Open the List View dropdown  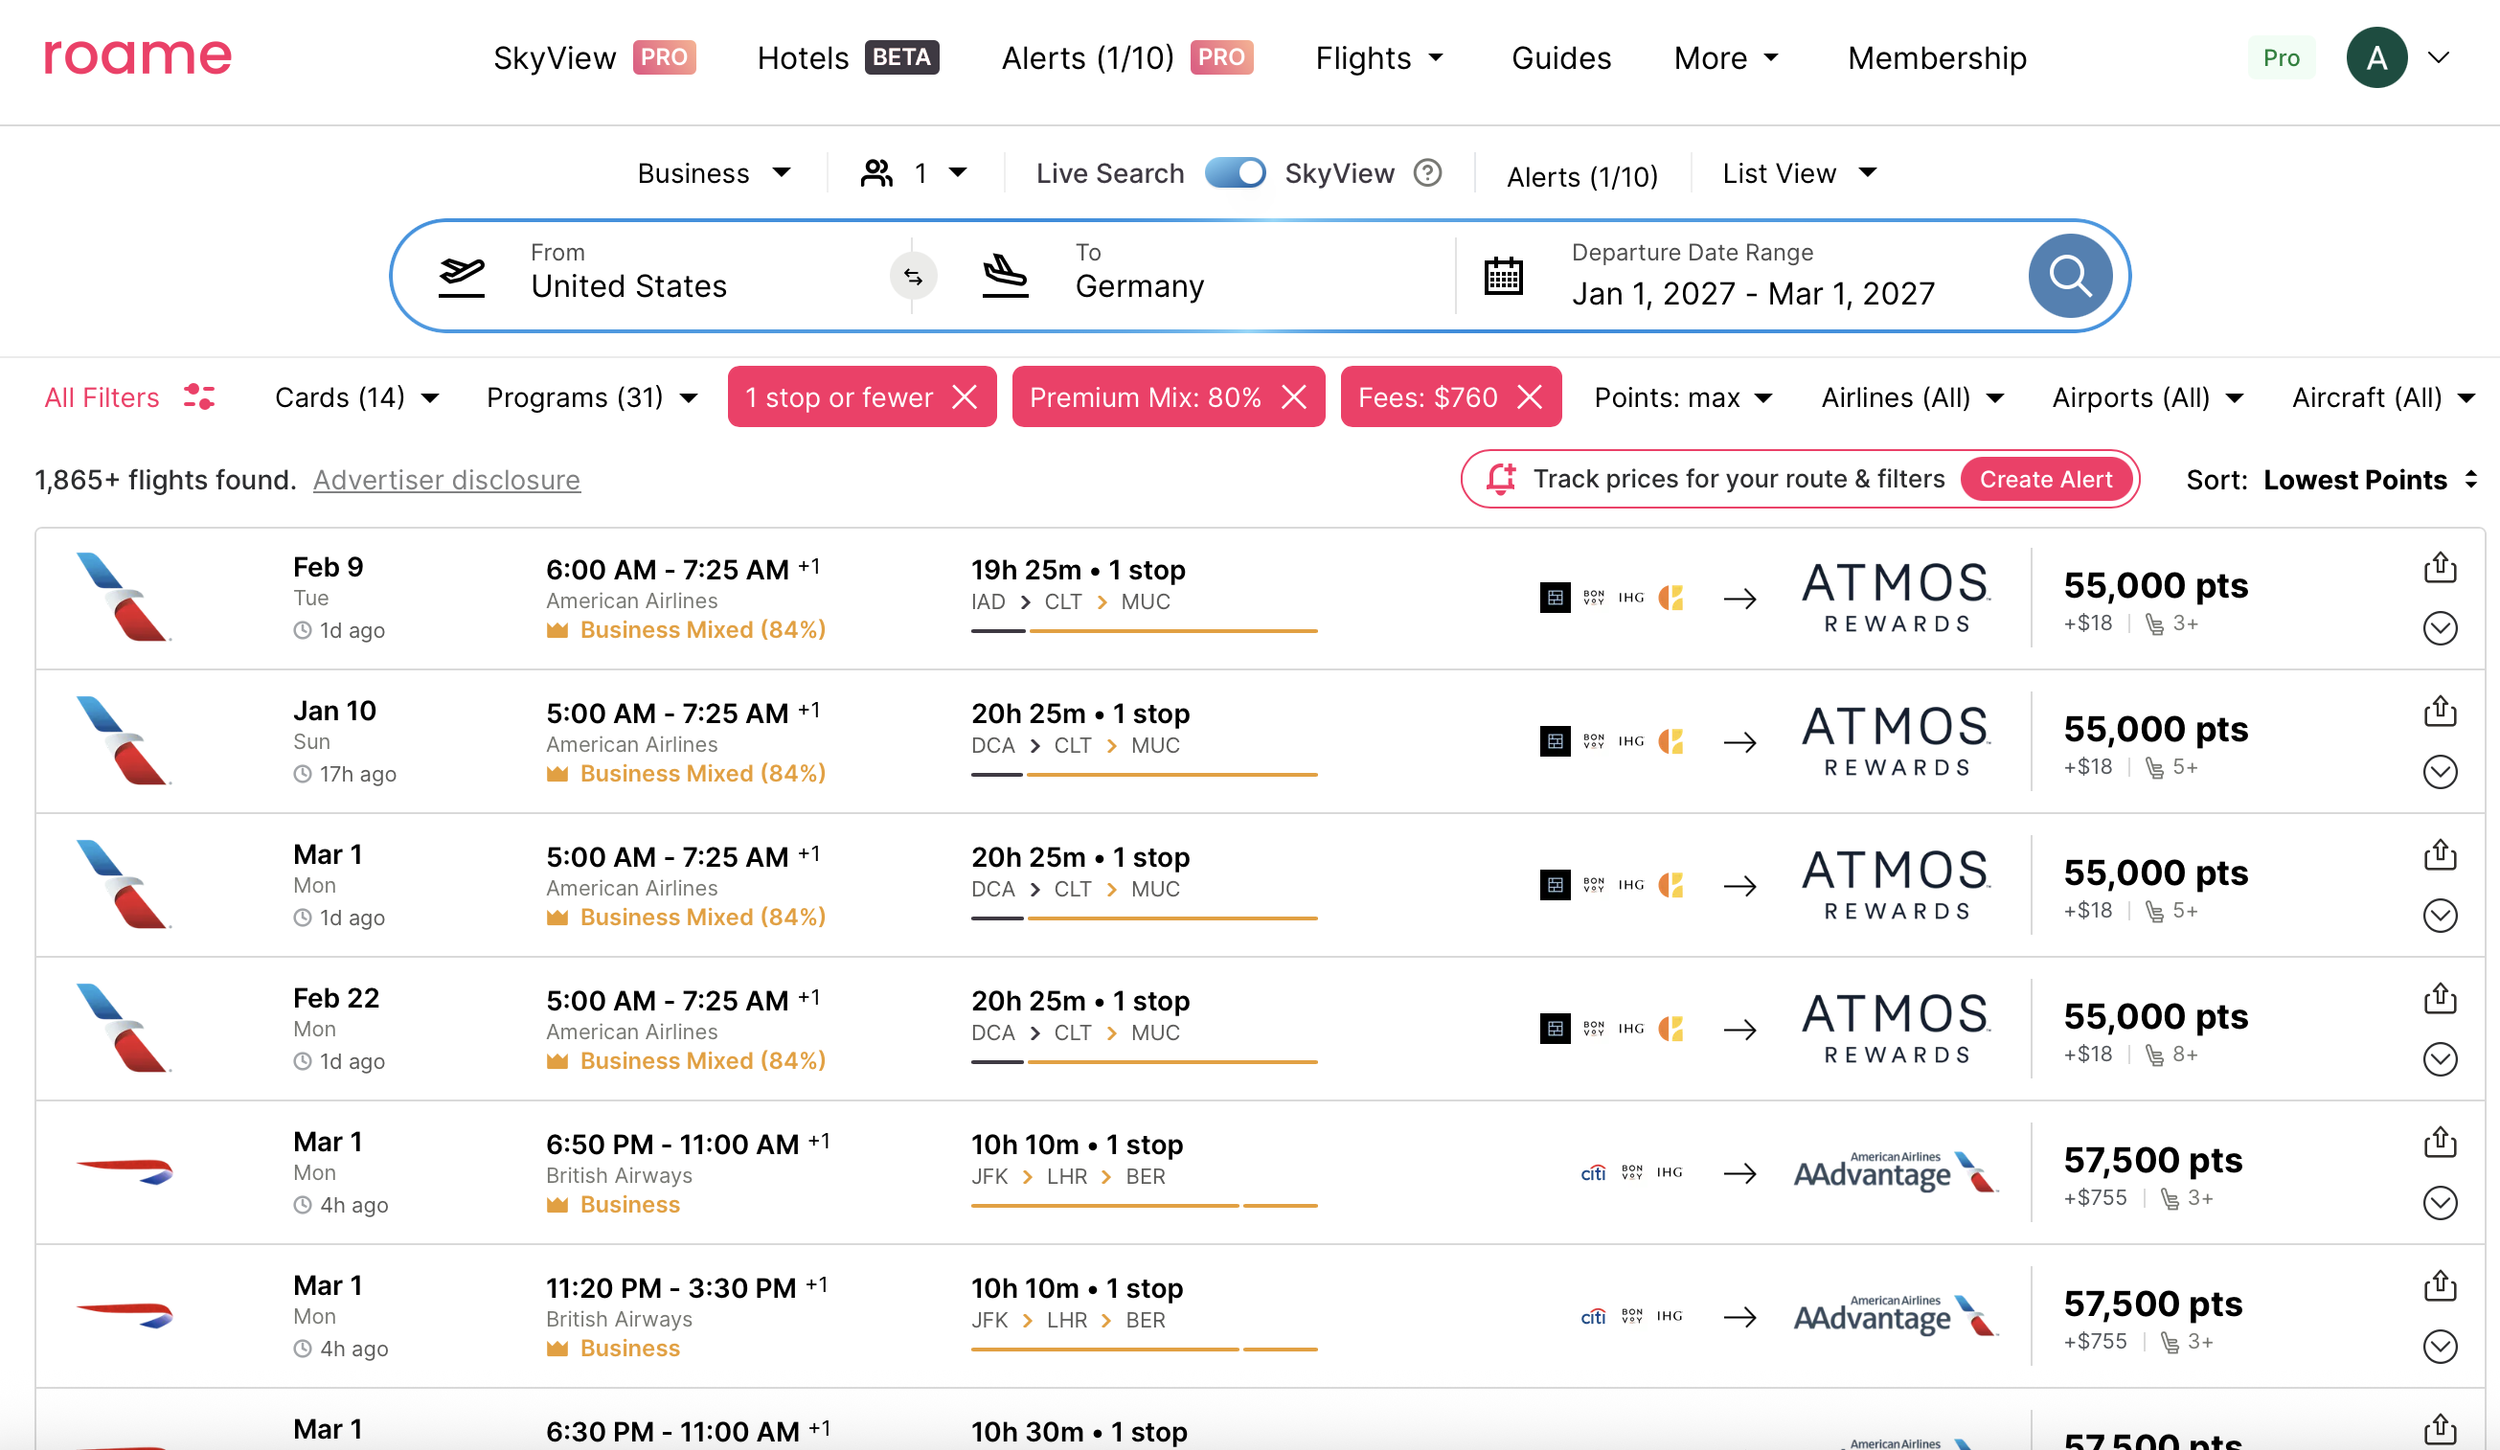coord(1799,173)
